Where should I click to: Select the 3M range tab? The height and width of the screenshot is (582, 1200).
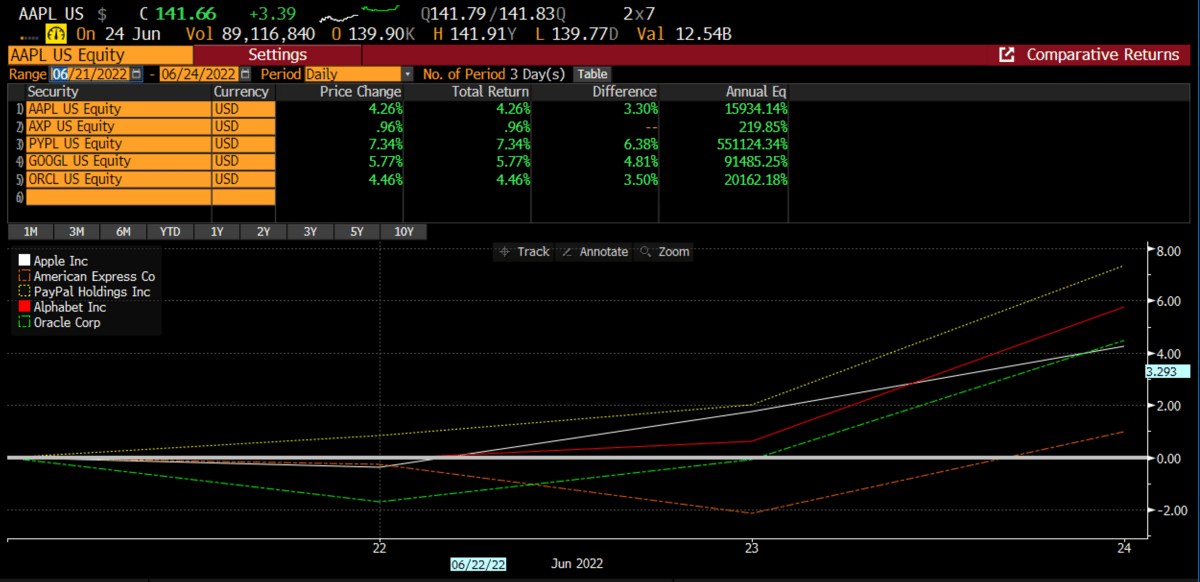[x=77, y=232]
